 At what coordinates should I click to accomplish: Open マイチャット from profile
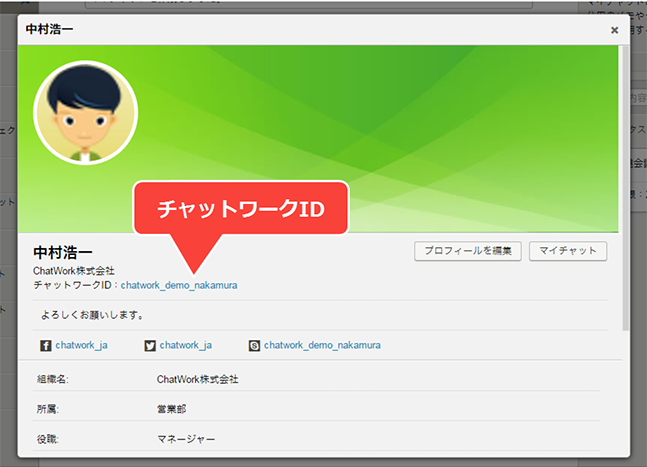[x=568, y=251]
